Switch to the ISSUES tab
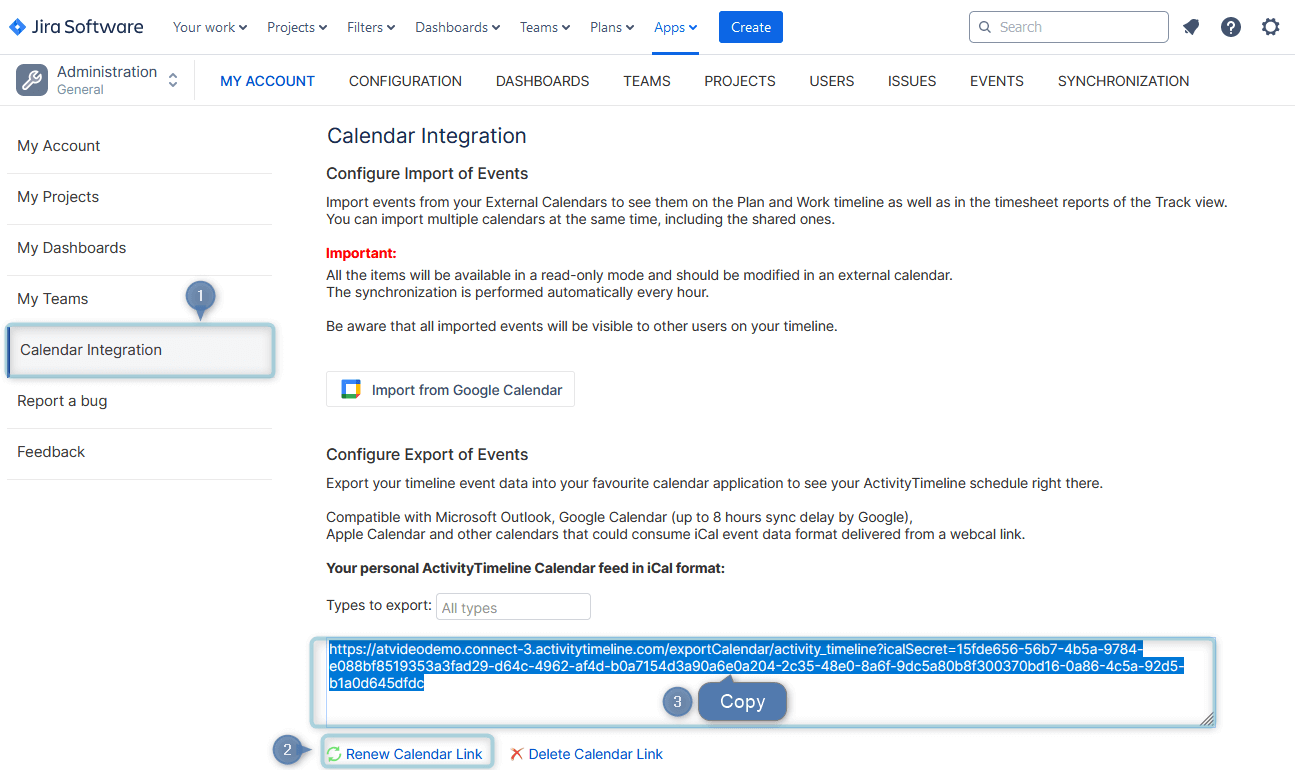The height and width of the screenshot is (770, 1295). pyautogui.click(x=912, y=81)
